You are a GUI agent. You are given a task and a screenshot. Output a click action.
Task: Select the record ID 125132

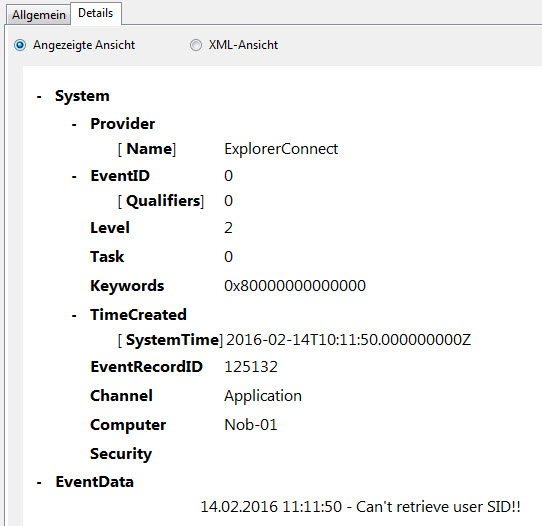(x=251, y=367)
